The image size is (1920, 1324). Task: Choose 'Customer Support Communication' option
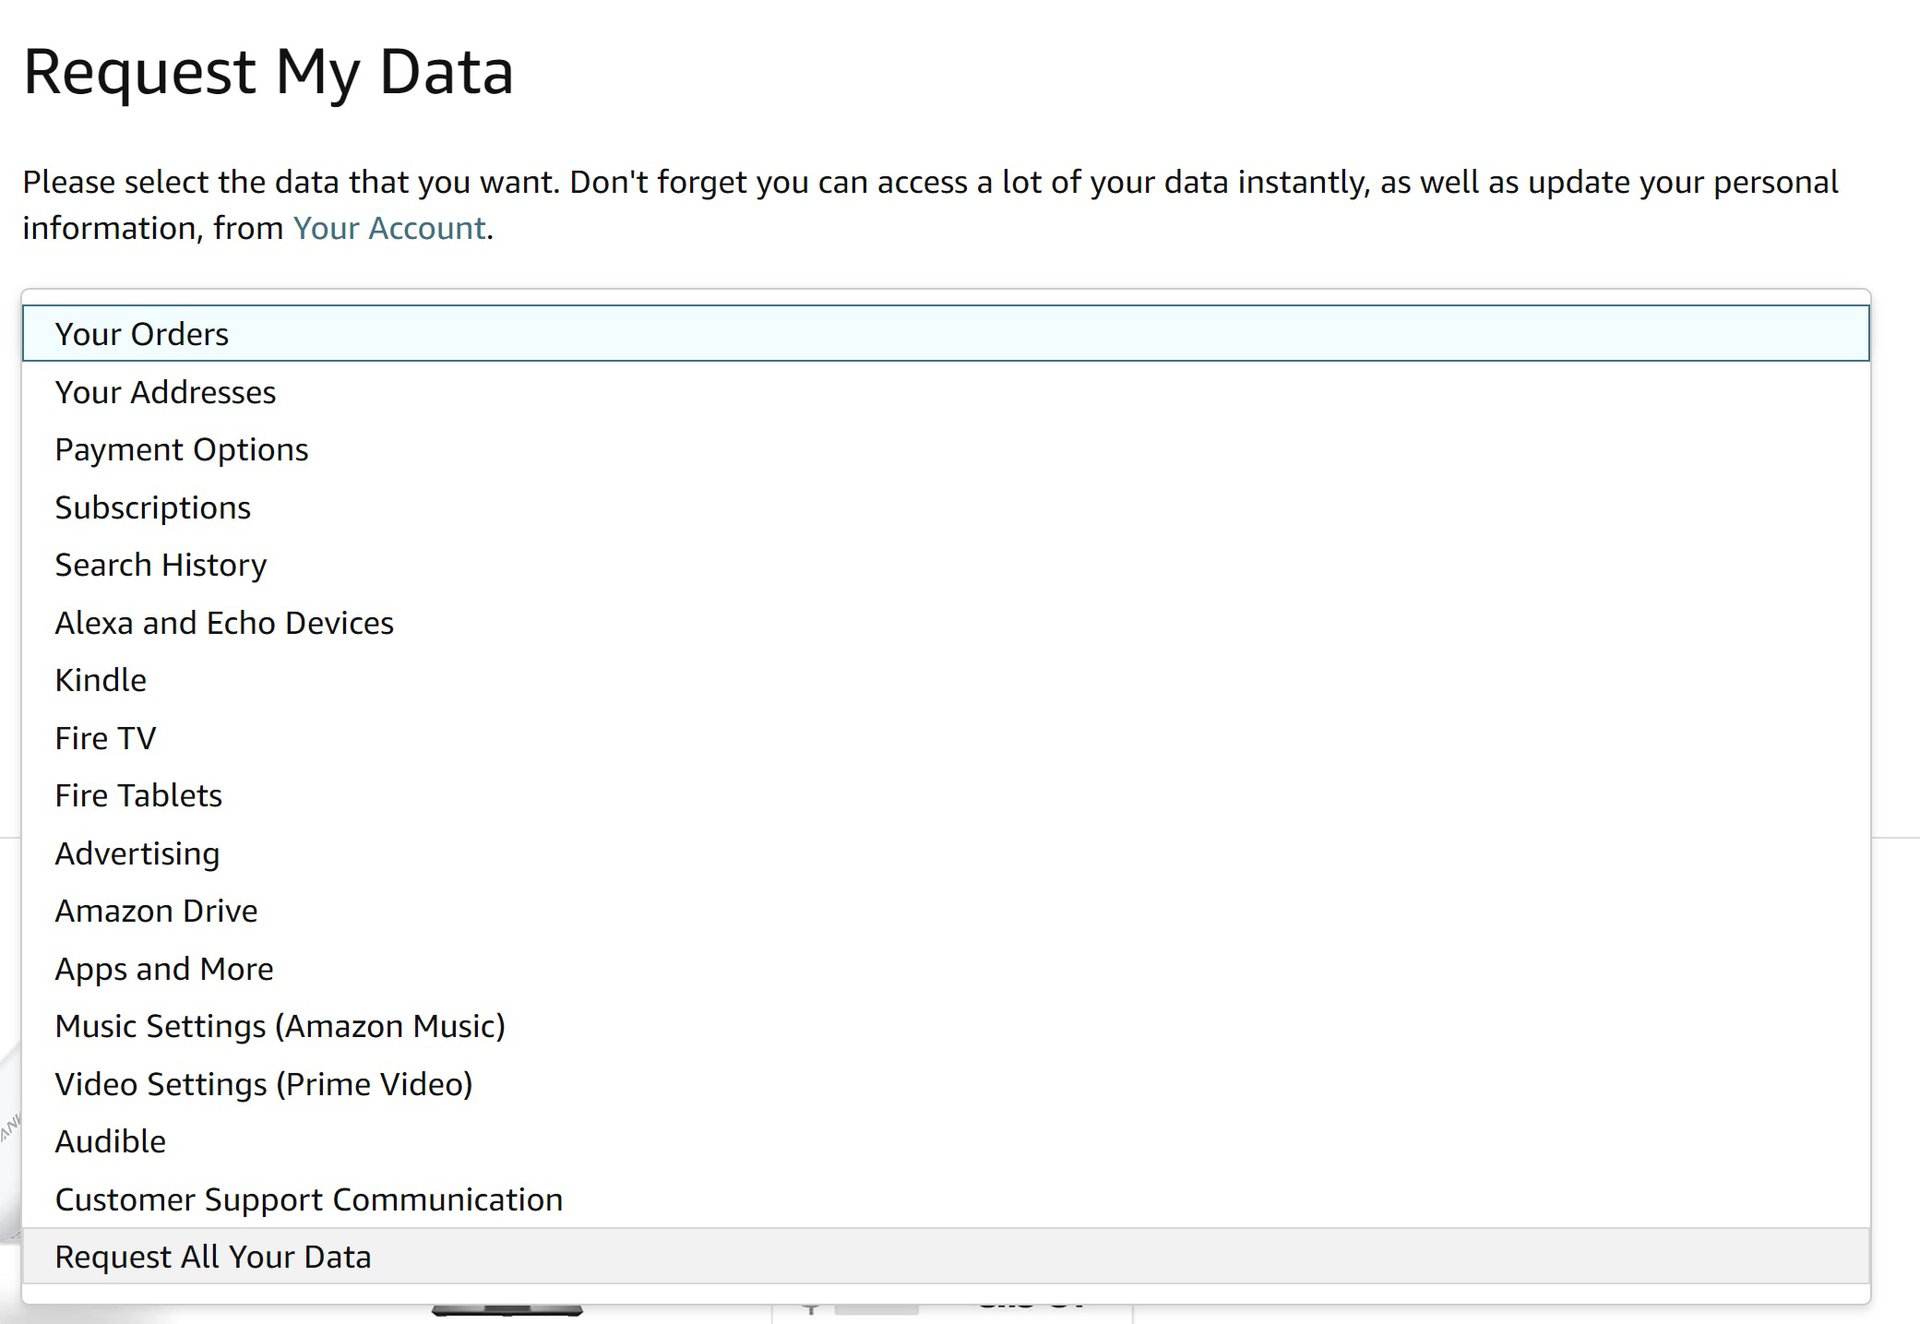point(945,1199)
